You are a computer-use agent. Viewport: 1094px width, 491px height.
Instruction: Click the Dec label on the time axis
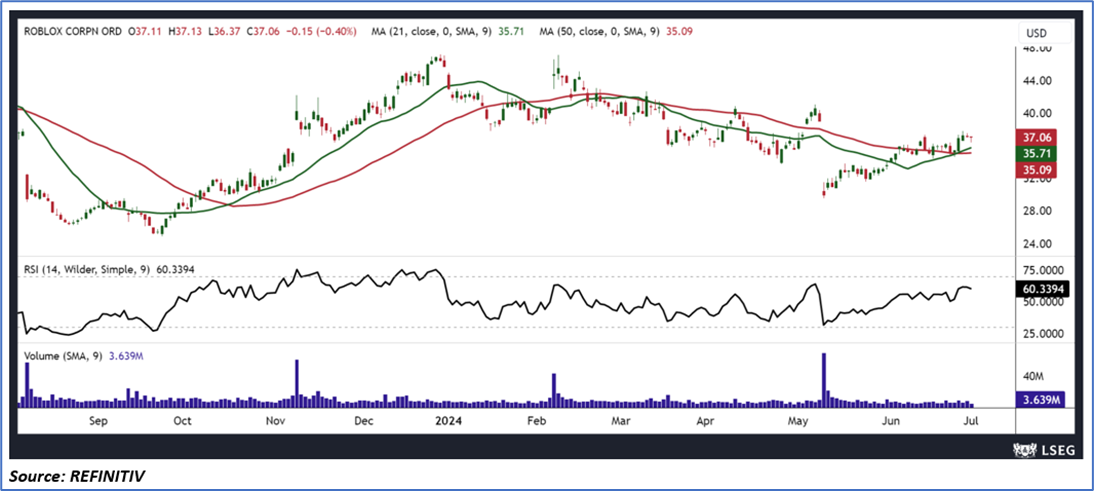coord(364,421)
